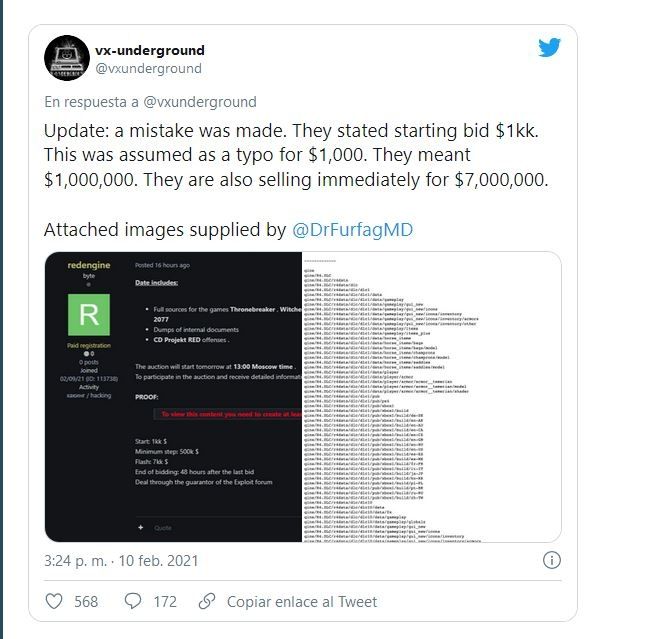Image resolution: width=652 pixels, height=639 pixels.
Task: Click the chain link copy icon
Action: pyautogui.click(x=207, y=601)
